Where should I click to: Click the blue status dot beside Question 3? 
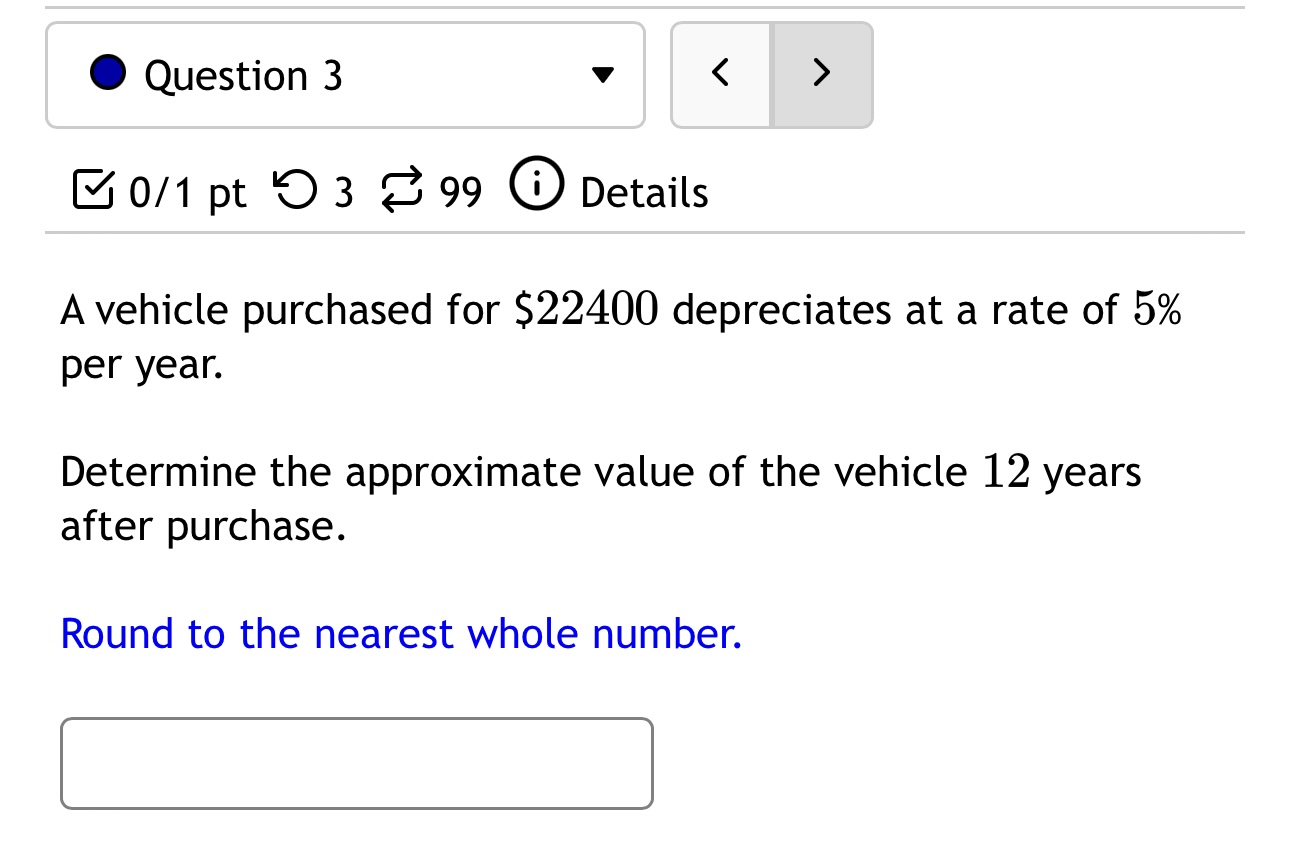108,74
